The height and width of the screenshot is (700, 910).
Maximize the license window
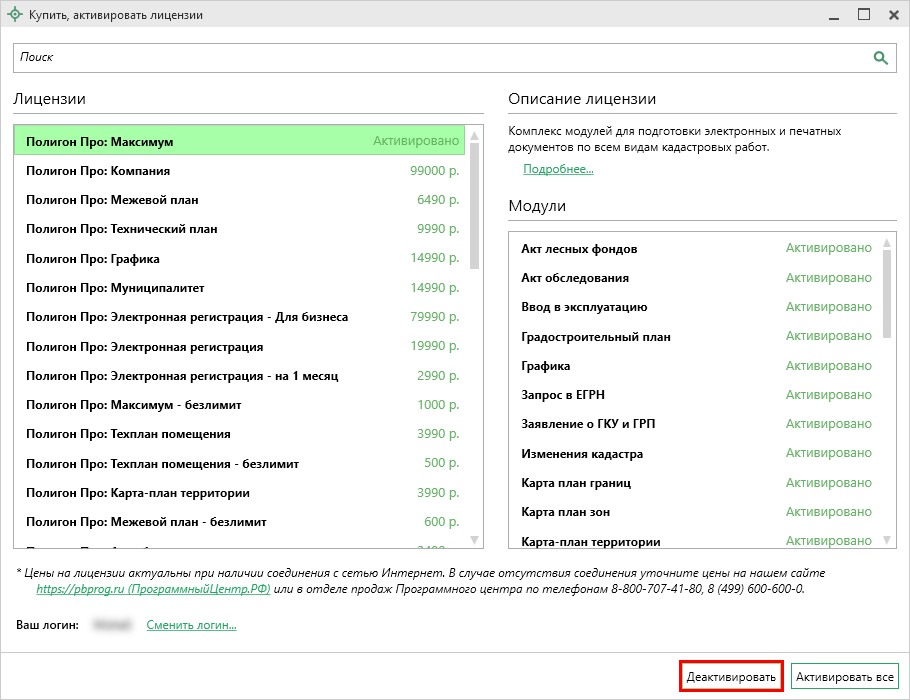point(864,14)
